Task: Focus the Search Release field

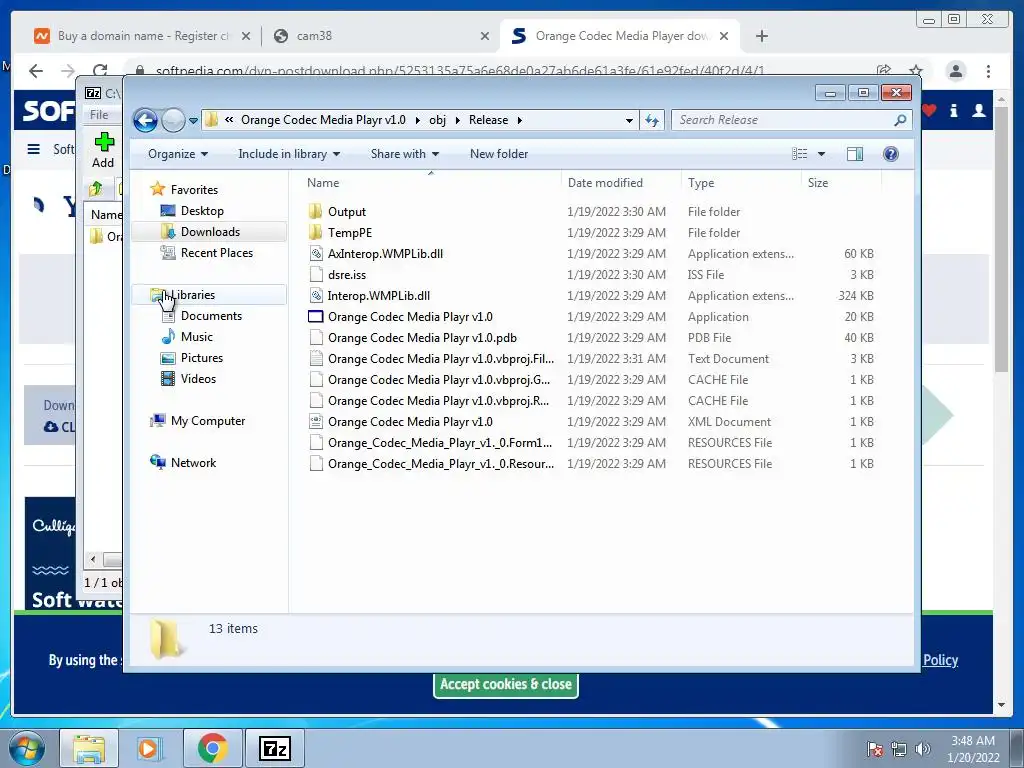Action: click(782, 120)
